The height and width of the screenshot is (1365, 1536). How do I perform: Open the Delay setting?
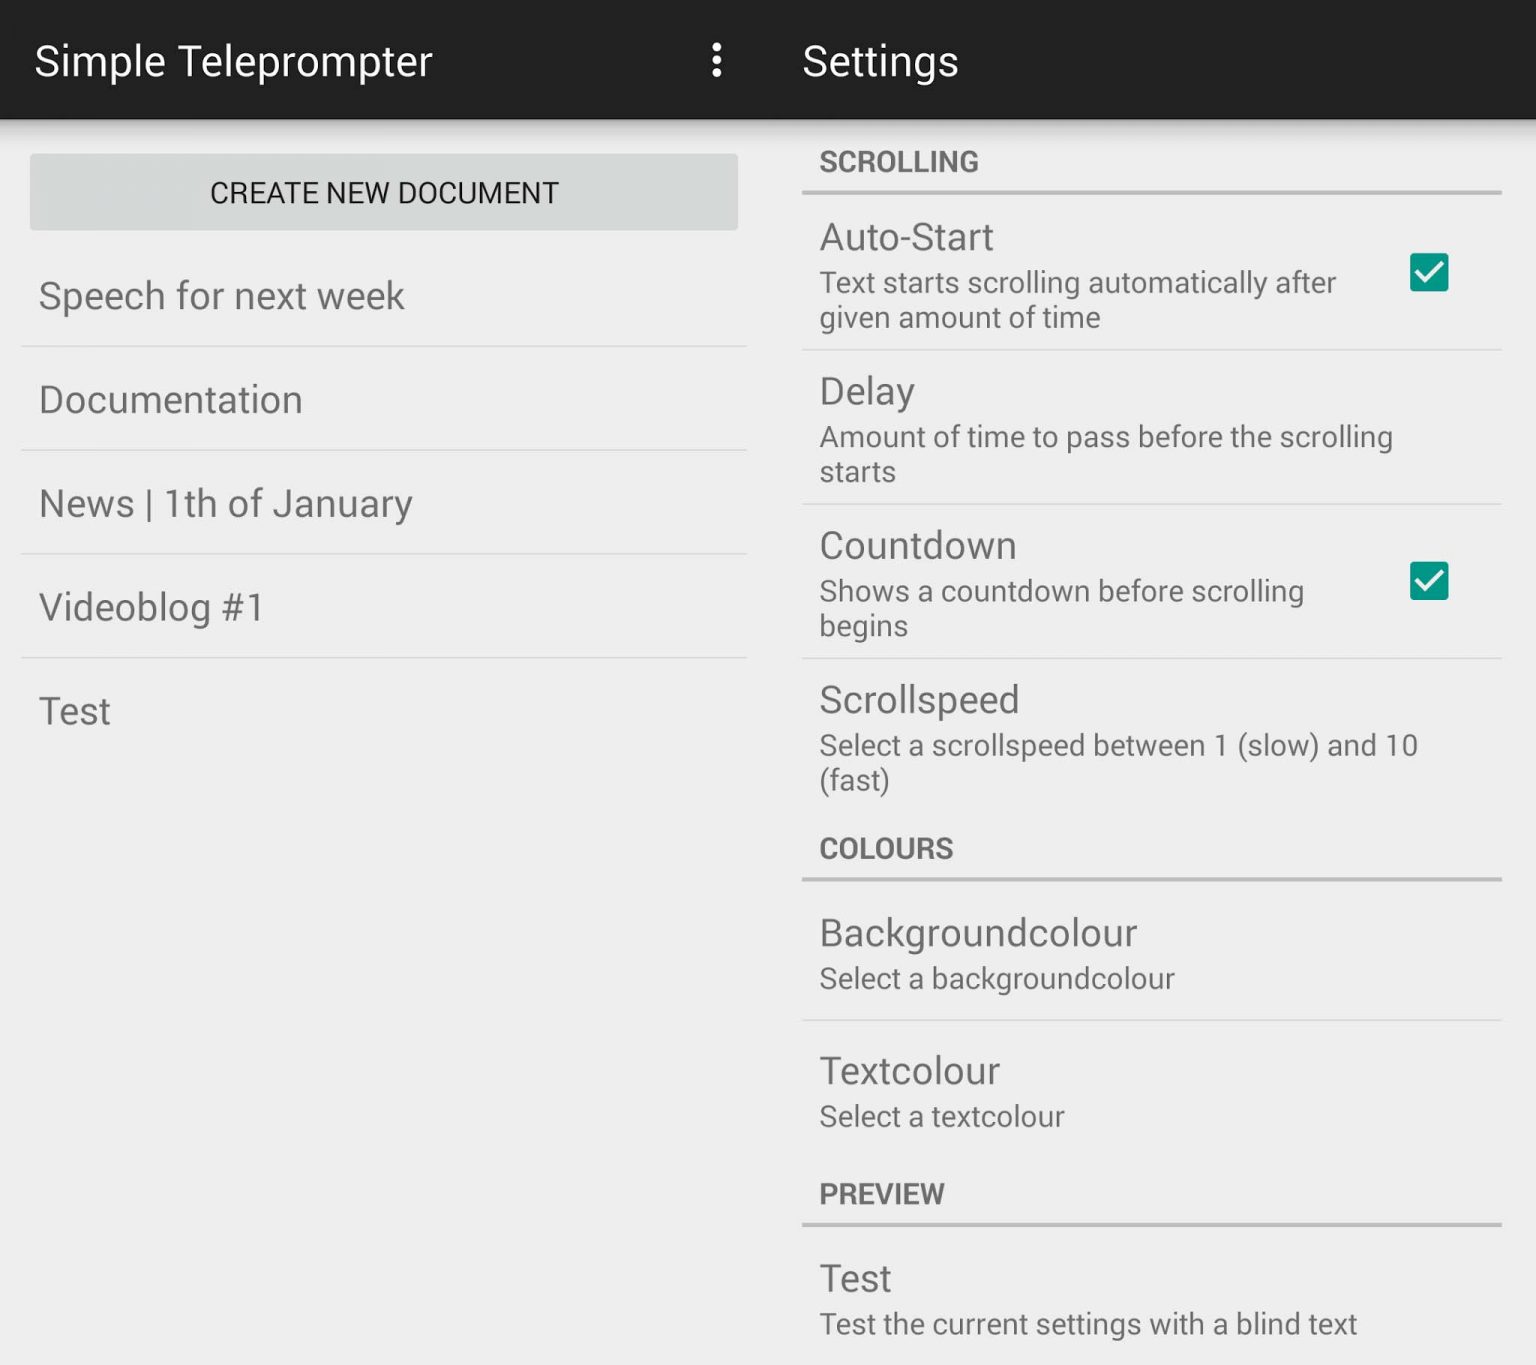[x=1100, y=428]
